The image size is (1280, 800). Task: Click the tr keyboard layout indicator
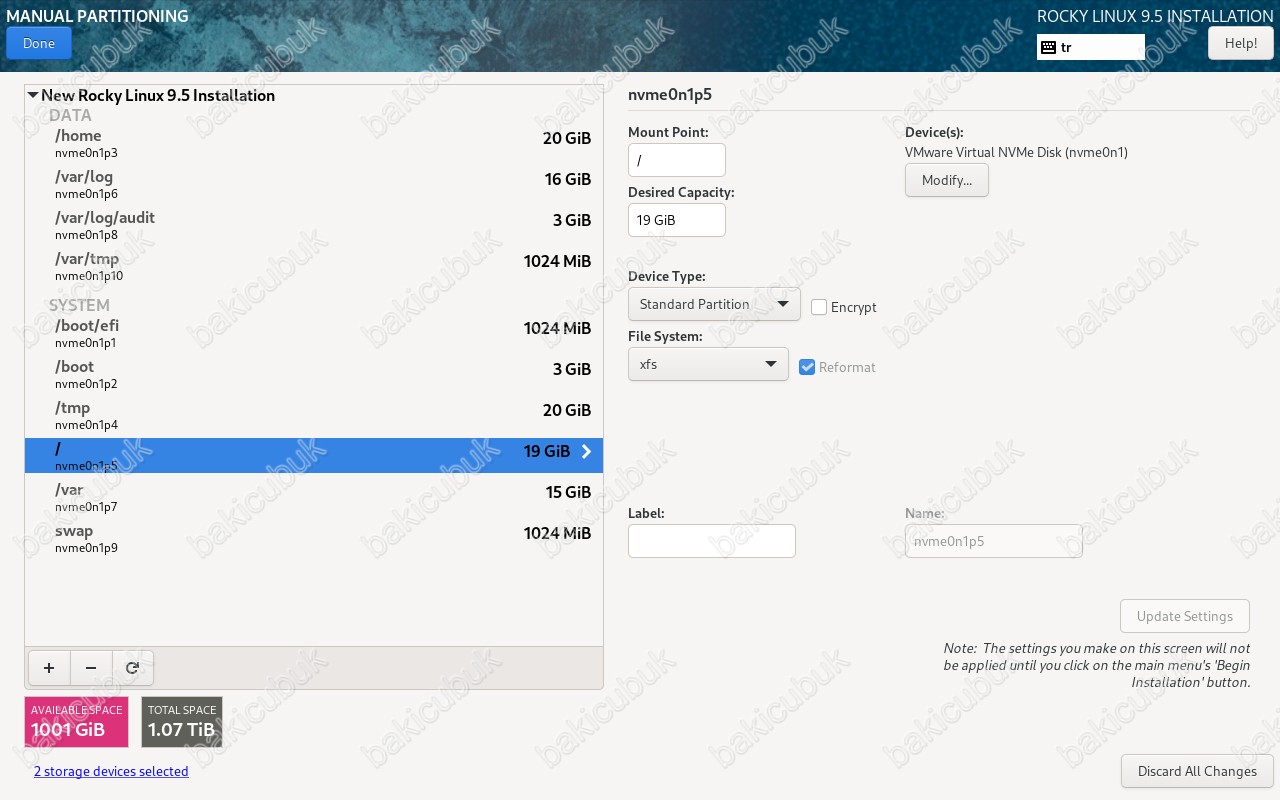pyautogui.click(x=1091, y=47)
